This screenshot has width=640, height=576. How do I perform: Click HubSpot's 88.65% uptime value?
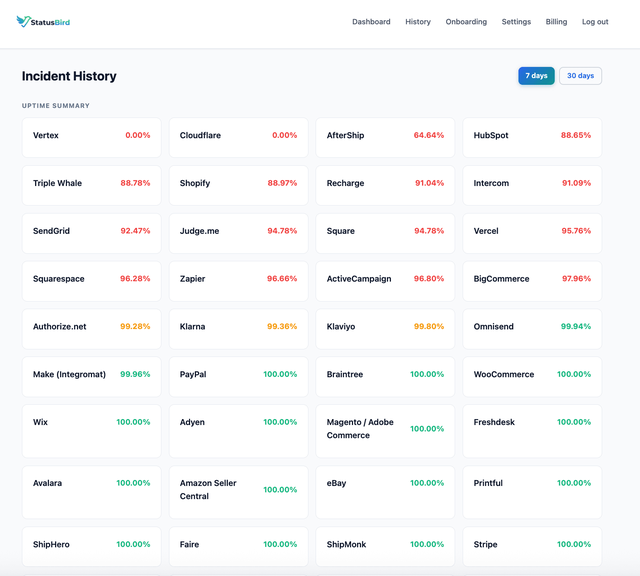[x=576, y=135]
